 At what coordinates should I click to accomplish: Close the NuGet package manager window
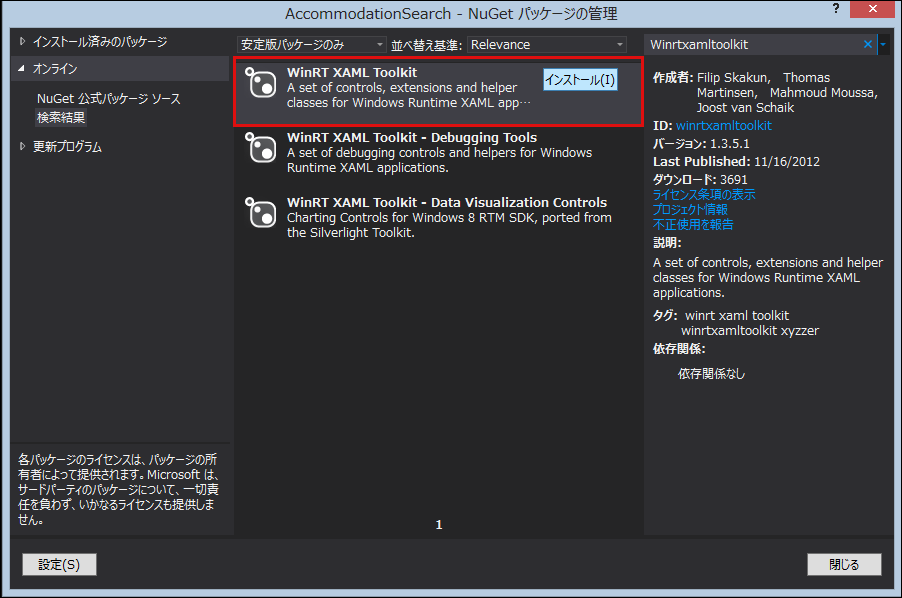pyautogui.click(x=873, y=9)
